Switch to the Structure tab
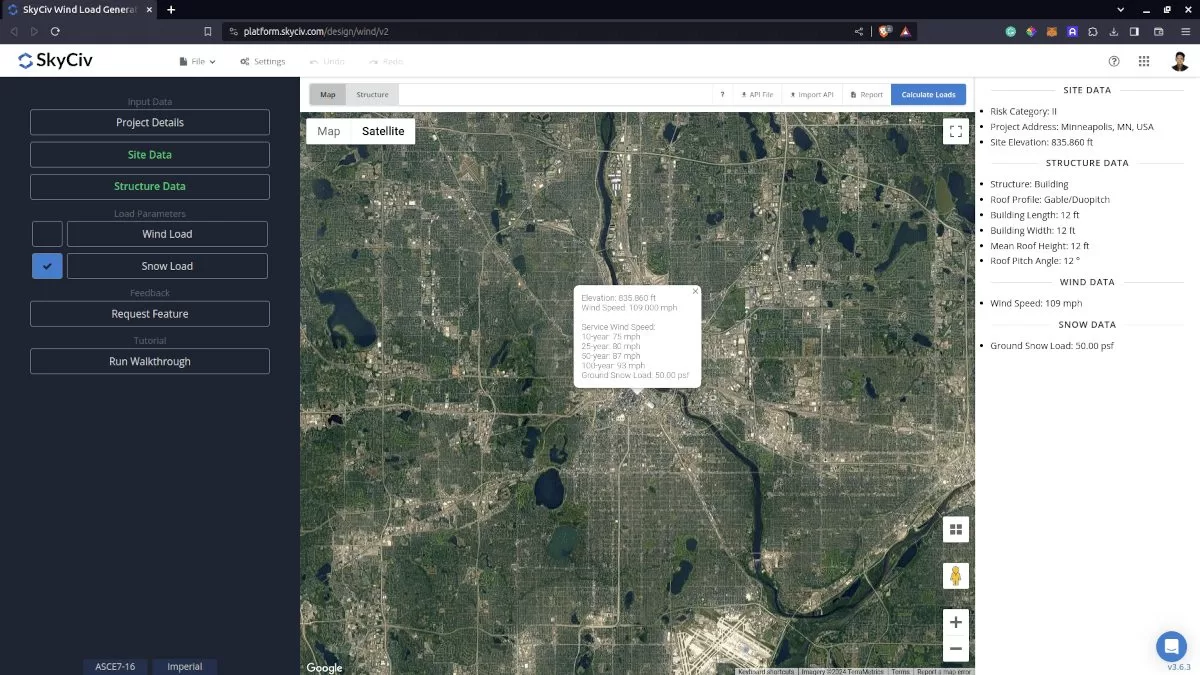 tap(372, 94)
